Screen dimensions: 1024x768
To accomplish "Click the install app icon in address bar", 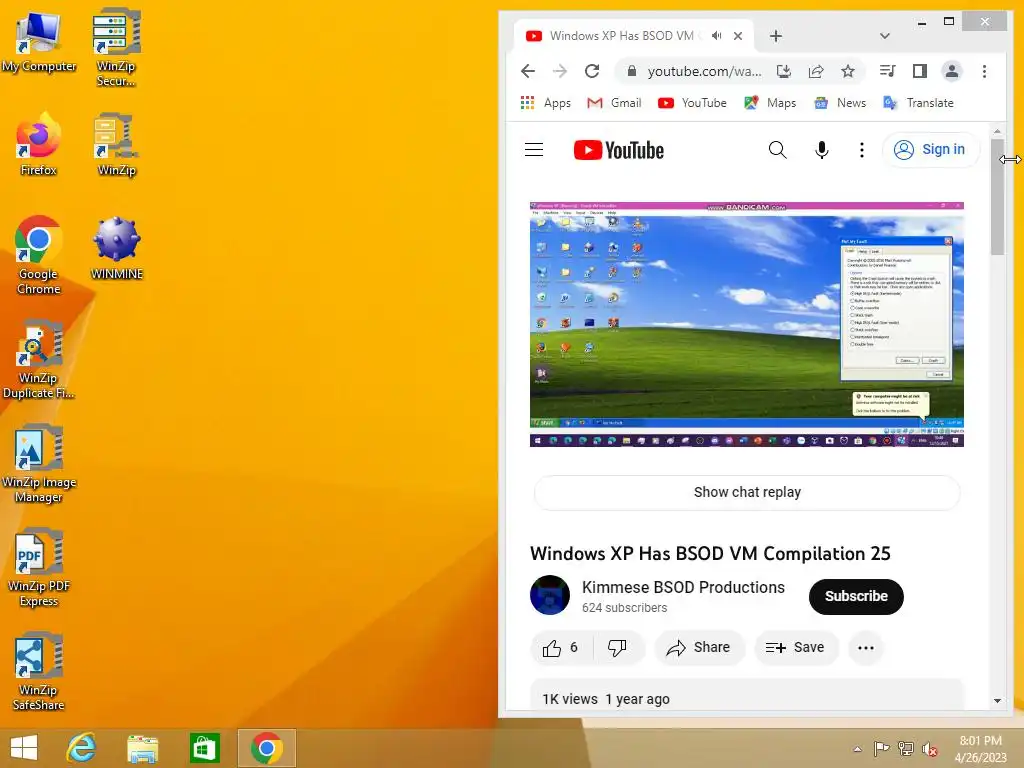I will [x=784, y=71].
